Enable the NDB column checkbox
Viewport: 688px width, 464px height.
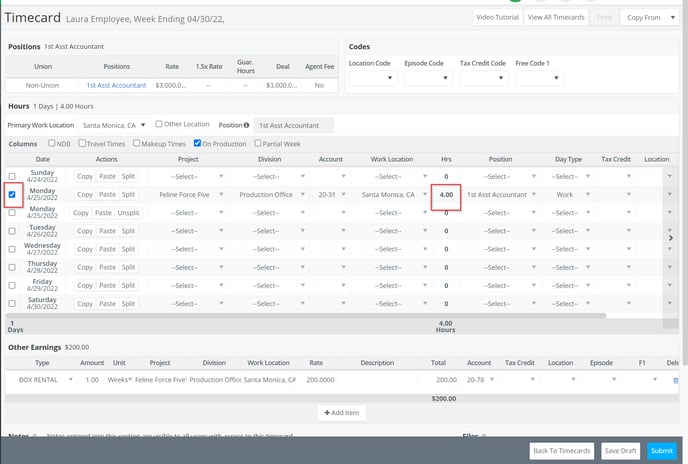click(x=52, y=143)
